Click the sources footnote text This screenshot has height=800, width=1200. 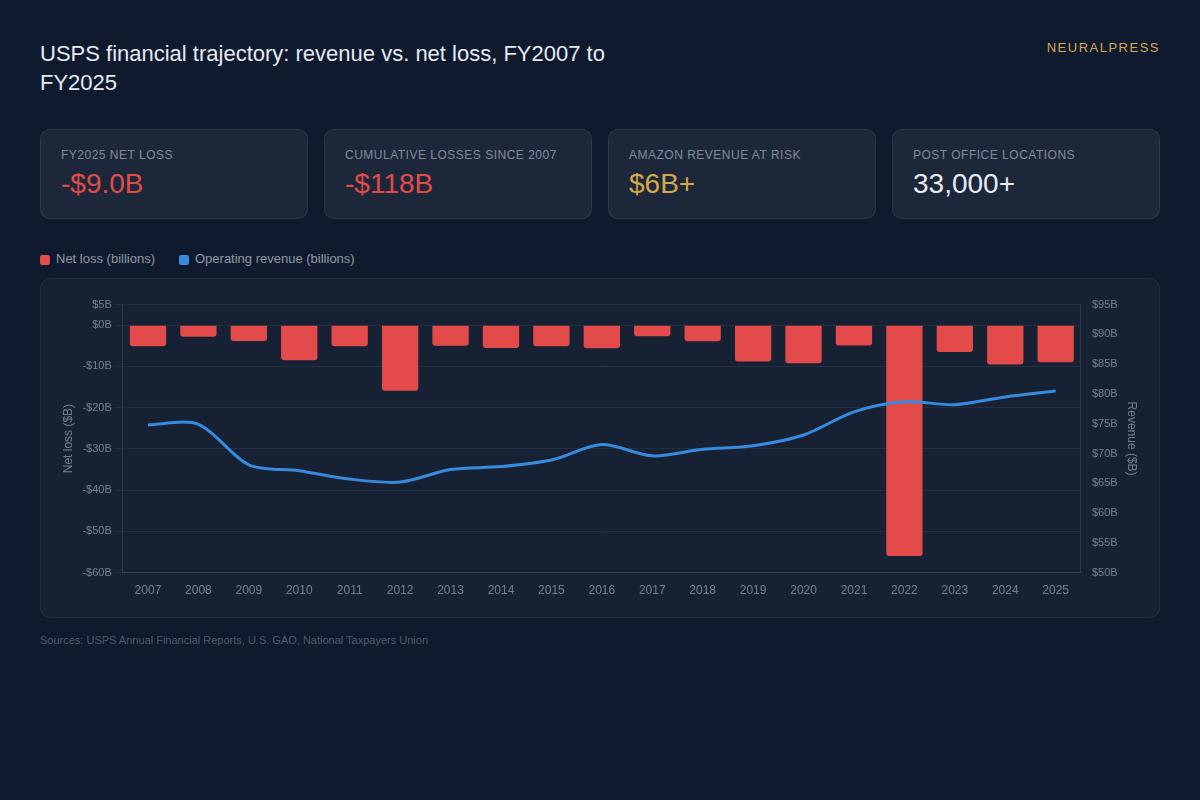click(x=234, y=640)
